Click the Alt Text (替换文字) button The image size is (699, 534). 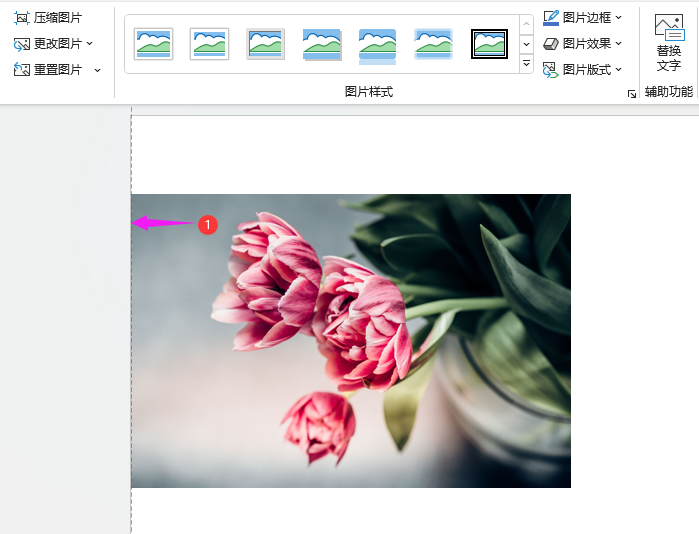tap(669, 43)
